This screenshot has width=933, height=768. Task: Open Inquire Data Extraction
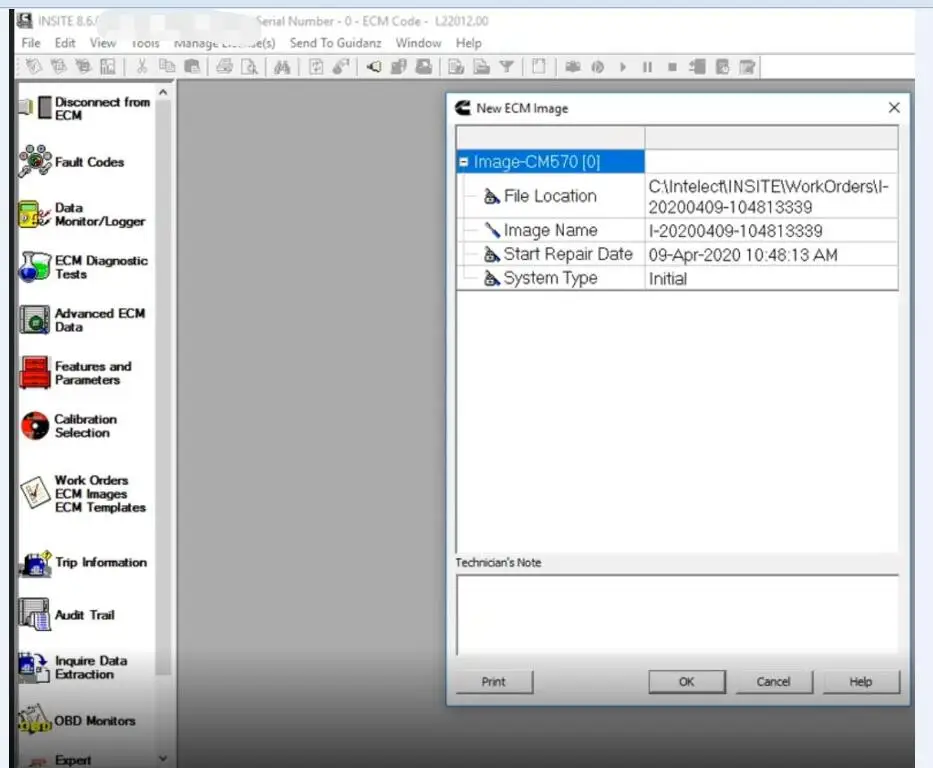pyautogui.click(x=73, y=667)
